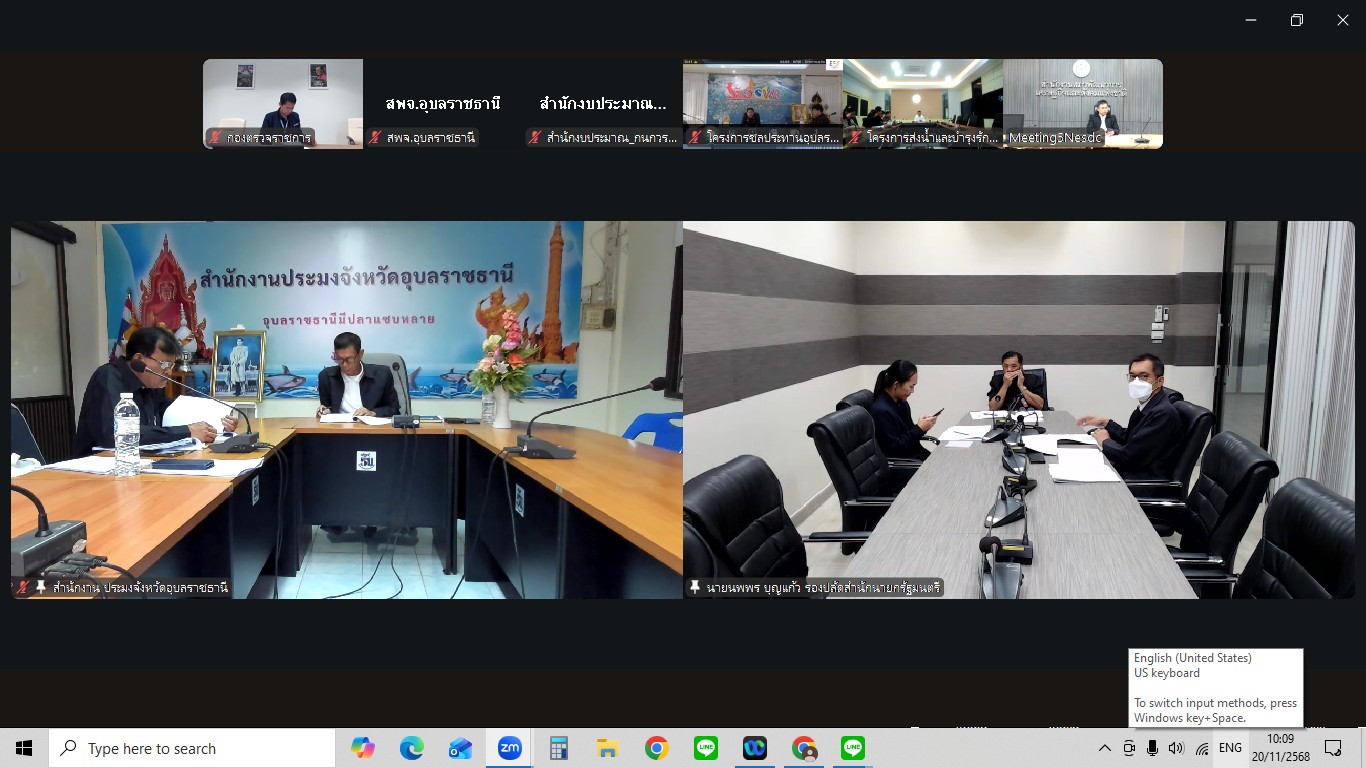The height and width of the screenshot is (768, 1366).
Task: Restore down the Zoom meeting window
Action: (x=1297, y=20)
